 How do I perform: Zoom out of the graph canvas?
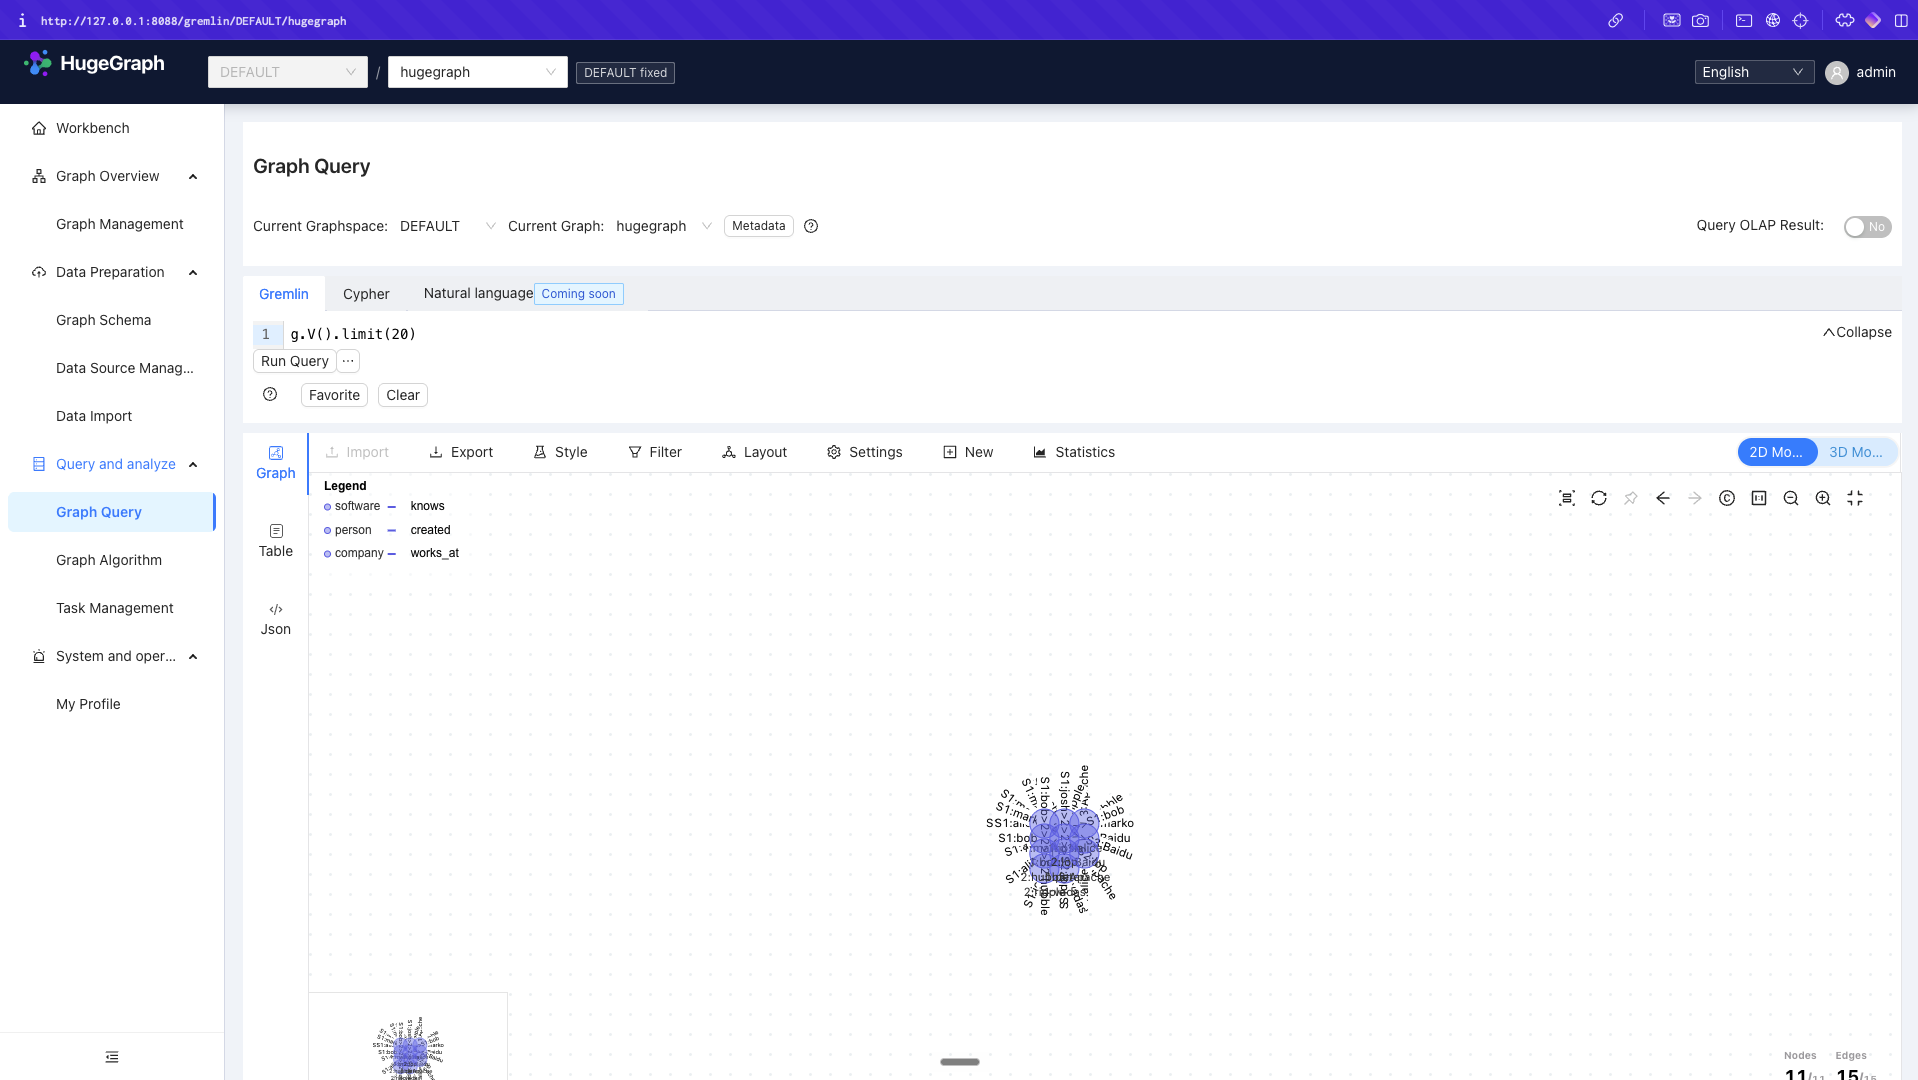[x=1791, y=498]
